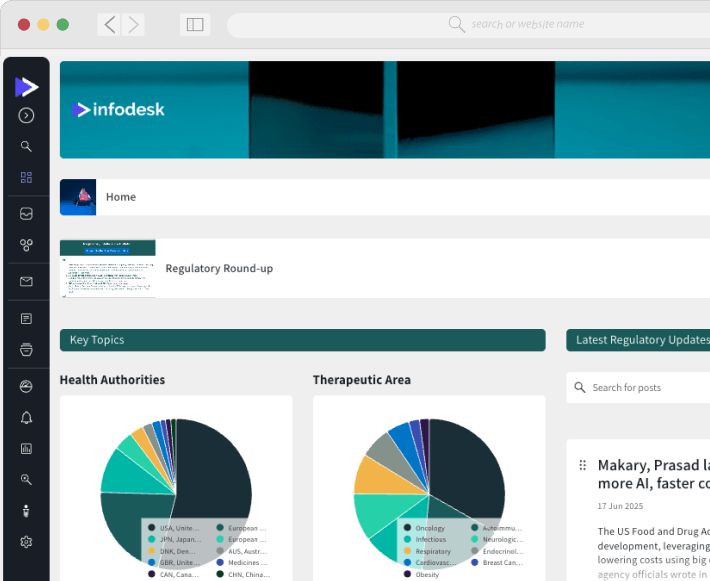
Task: Click the drag handle beside Makary post
Action: [582, 466]
